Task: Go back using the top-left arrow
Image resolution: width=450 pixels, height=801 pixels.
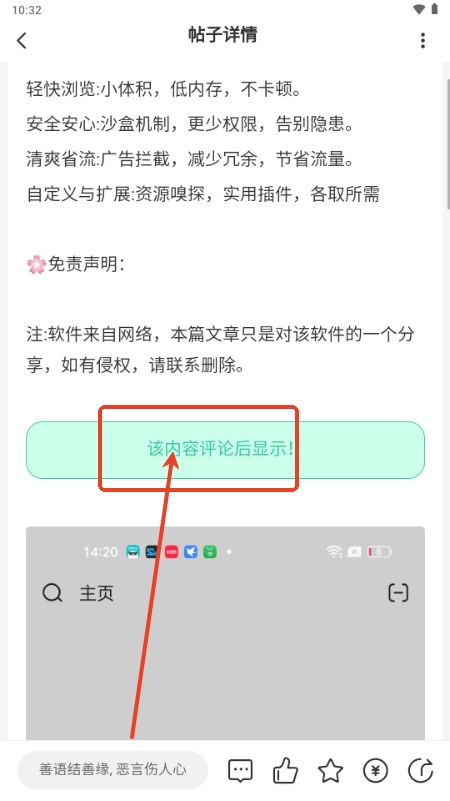Action: pyautogui.click(x=21, y=40)
